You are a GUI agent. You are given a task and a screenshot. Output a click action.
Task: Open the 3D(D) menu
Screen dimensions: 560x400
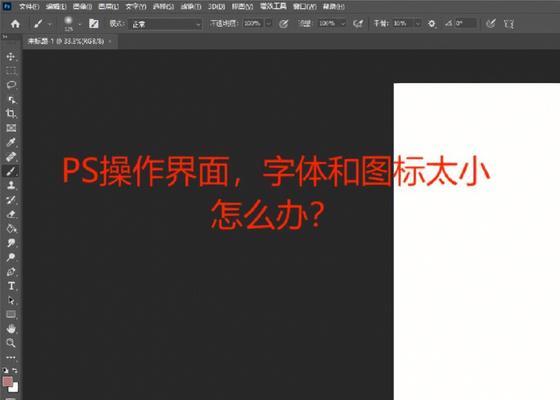[217, 6]
